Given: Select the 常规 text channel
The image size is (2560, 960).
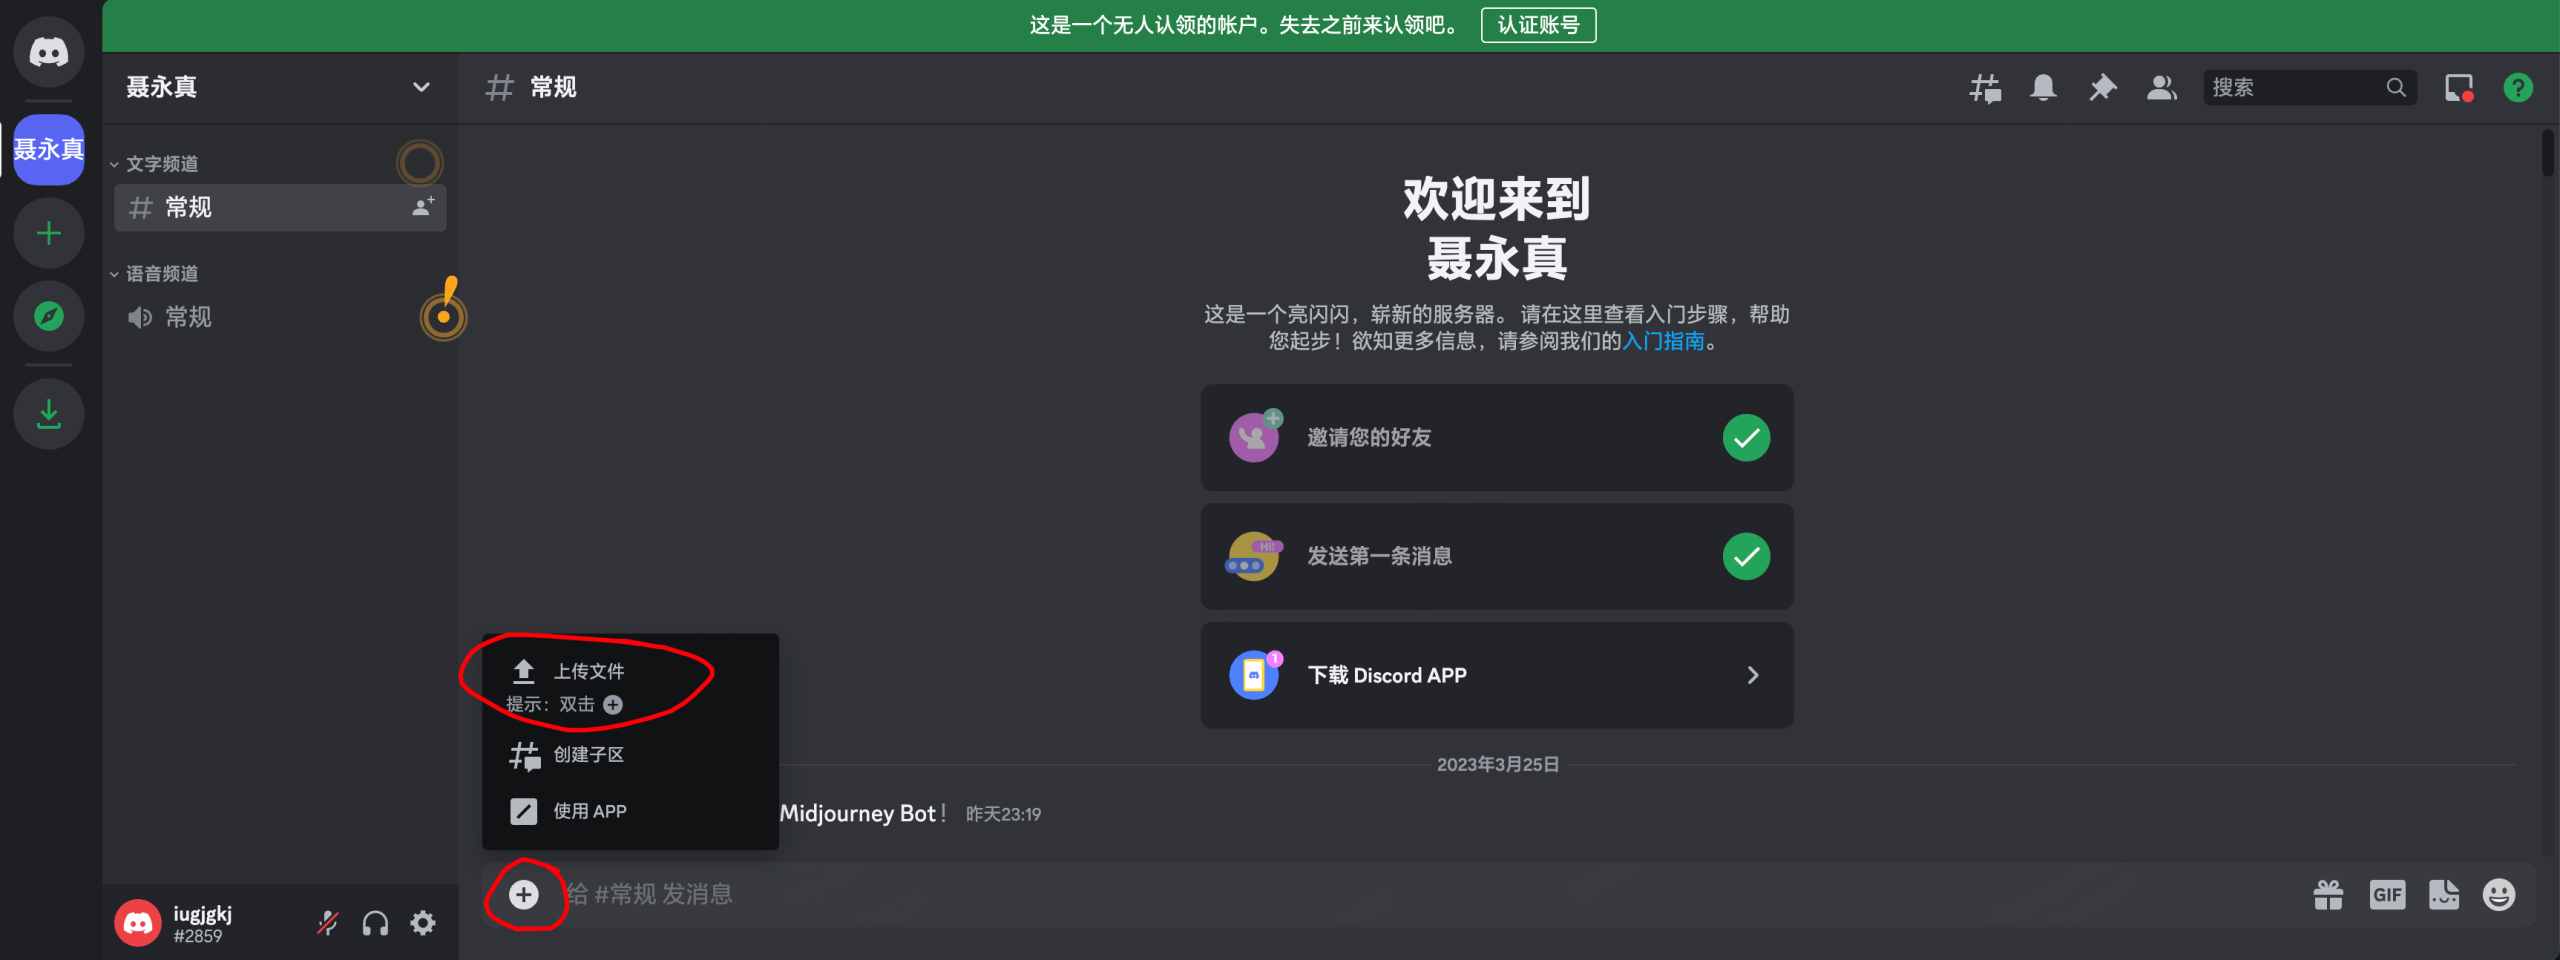Looking at the screenshot, I should (x=280, y=207).
